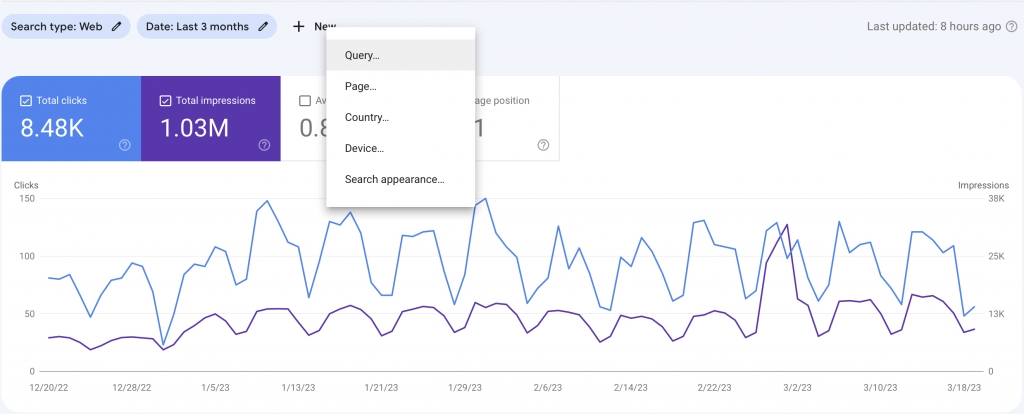Pick Country… from the filter menu
Screen dimensions: 1024x414
[x=366, y=118]
